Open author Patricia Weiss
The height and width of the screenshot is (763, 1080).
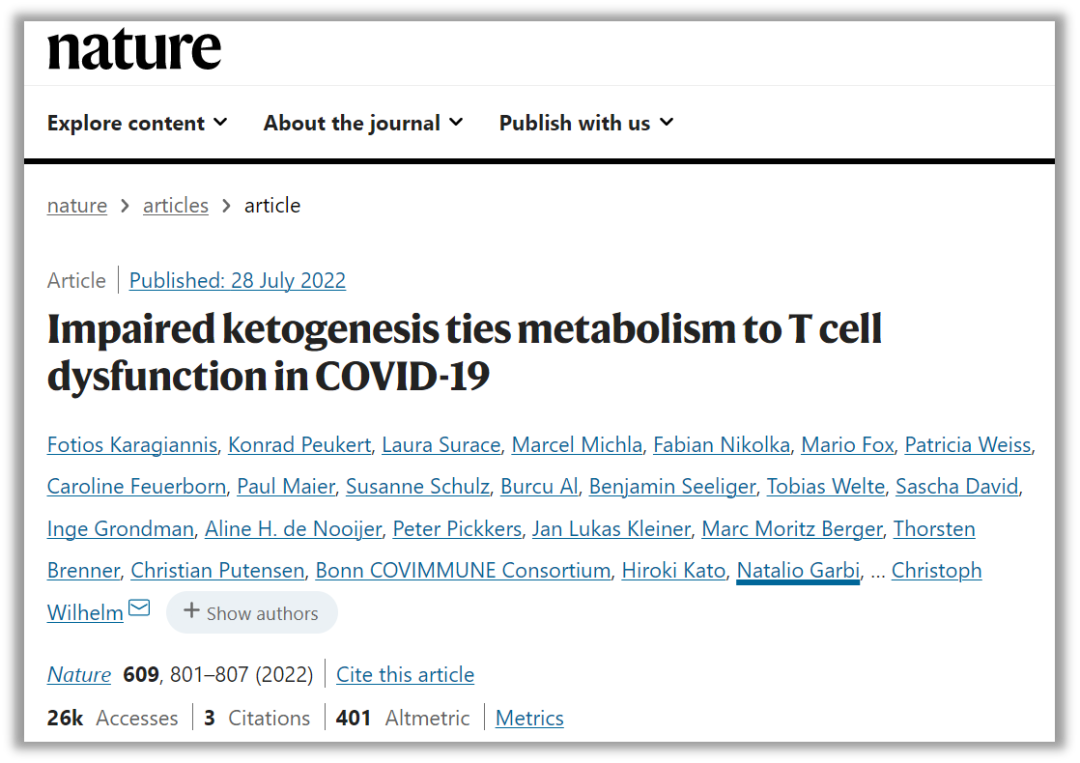pyautogui.click(x=968, y=445)
